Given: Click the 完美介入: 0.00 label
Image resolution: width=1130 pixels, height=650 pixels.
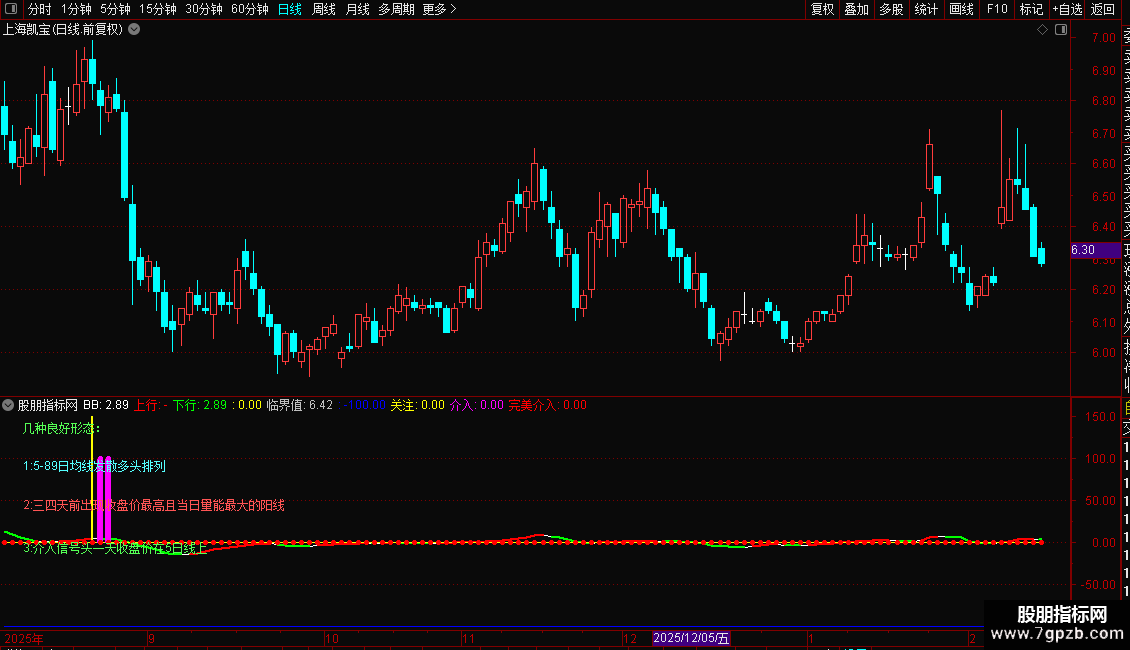Looking at the screenshot, I should (x=548, y=405).
